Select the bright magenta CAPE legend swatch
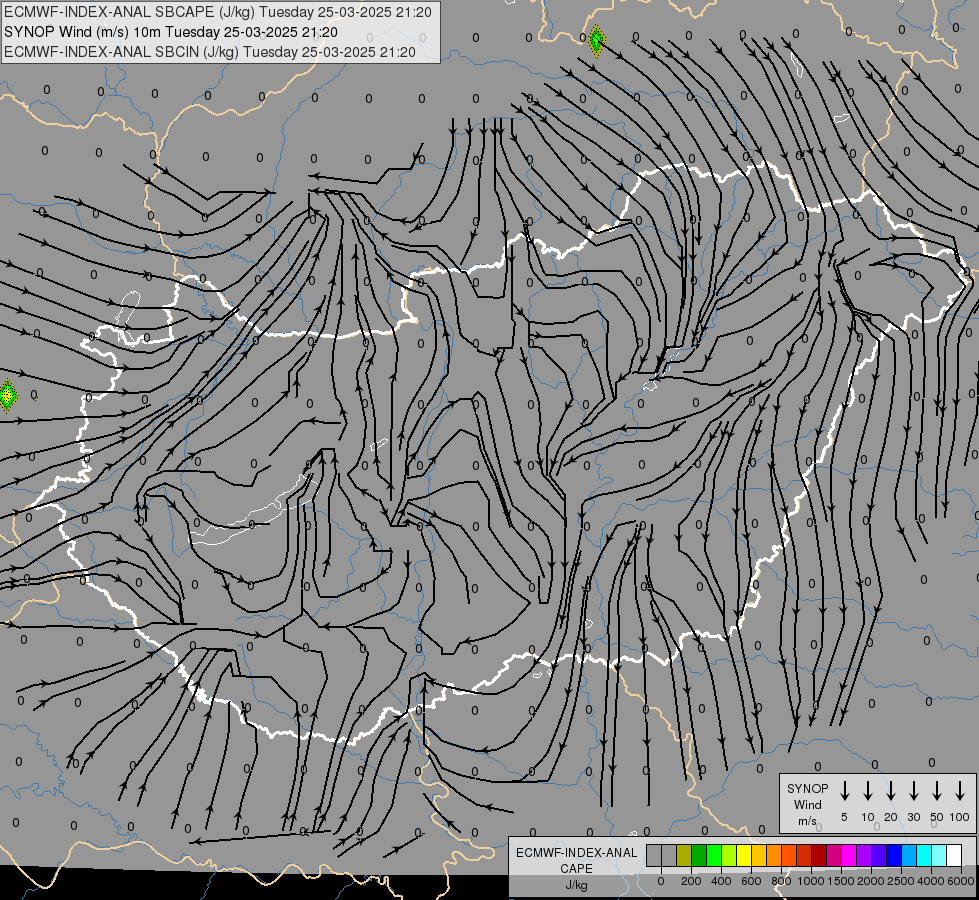Screen dimensions: 979x900 pos(849,855)
